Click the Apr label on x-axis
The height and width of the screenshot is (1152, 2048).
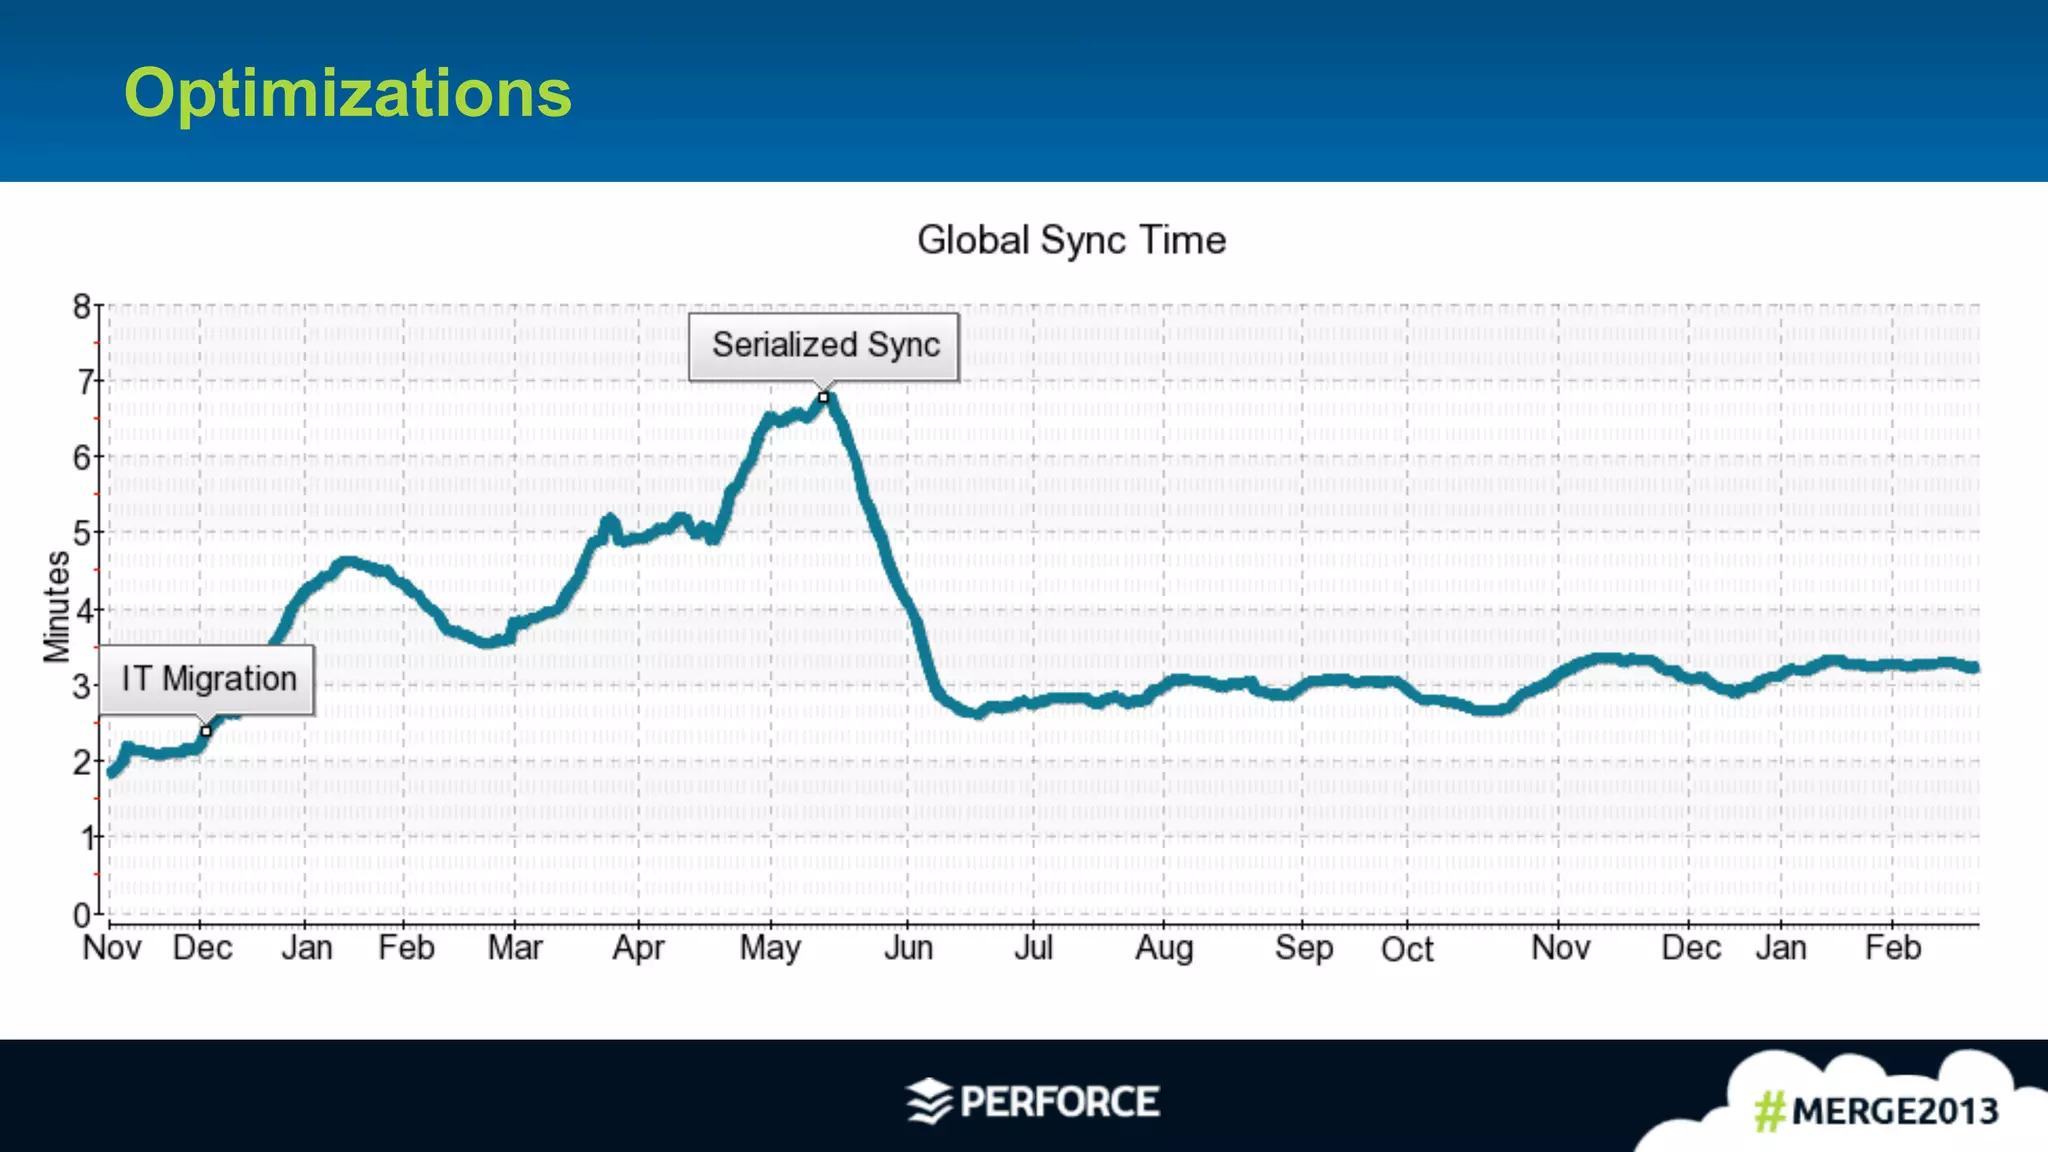[638, 948]
